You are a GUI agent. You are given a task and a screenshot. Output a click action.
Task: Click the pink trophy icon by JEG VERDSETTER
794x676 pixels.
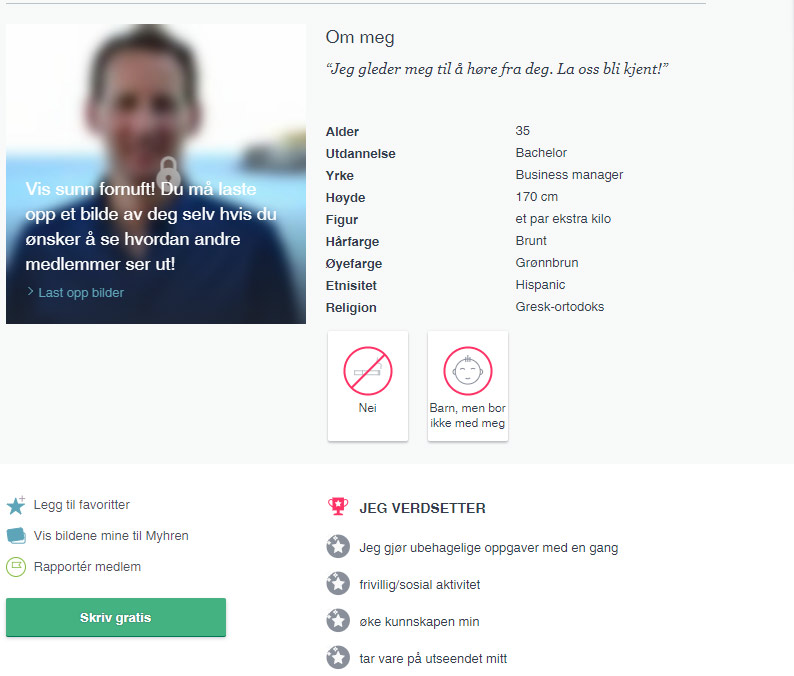click(x=338, y=506)
